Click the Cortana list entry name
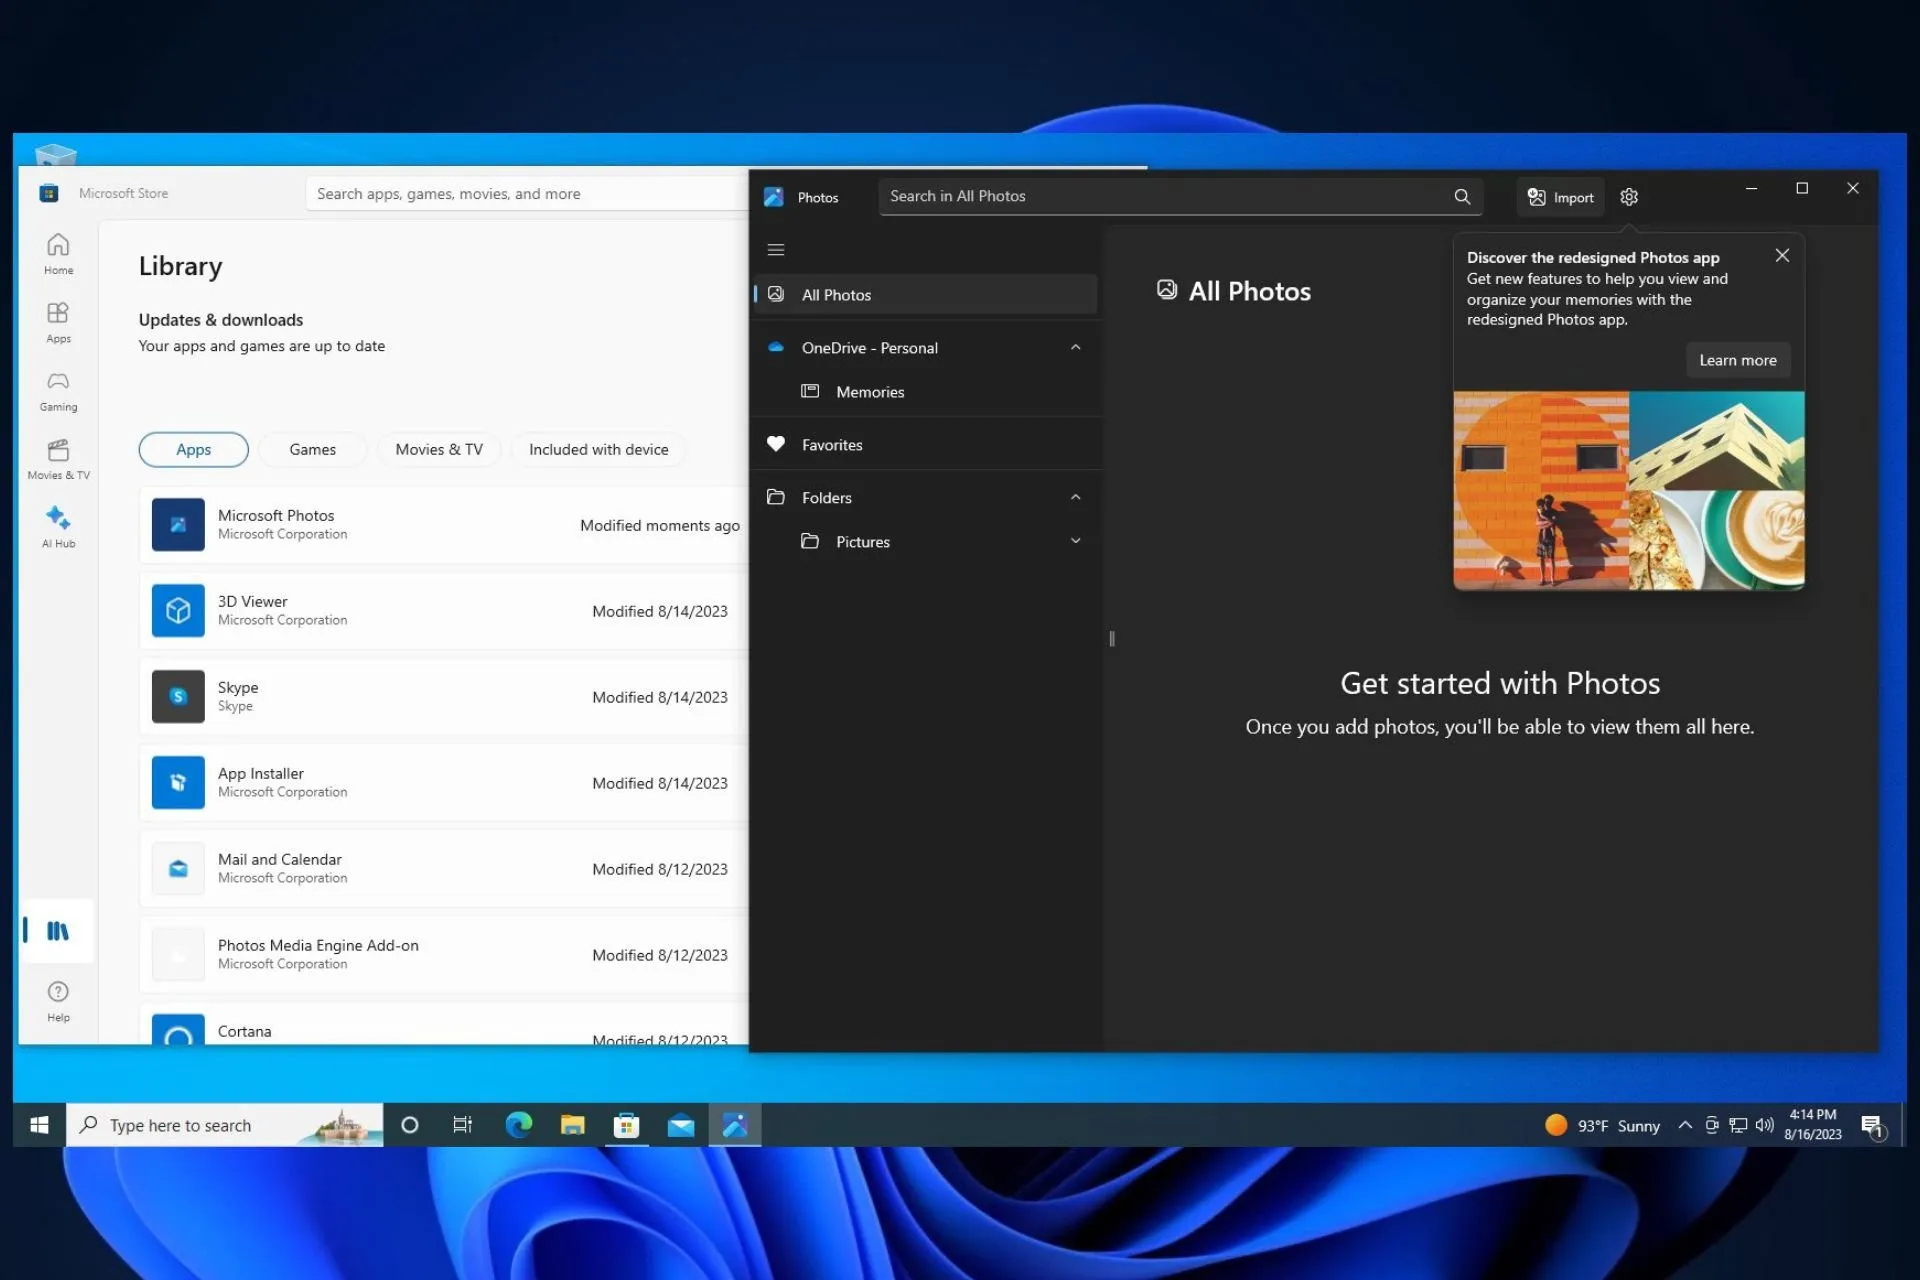The height and width of the screenshot is (1280, 1920). point(244,1031)
